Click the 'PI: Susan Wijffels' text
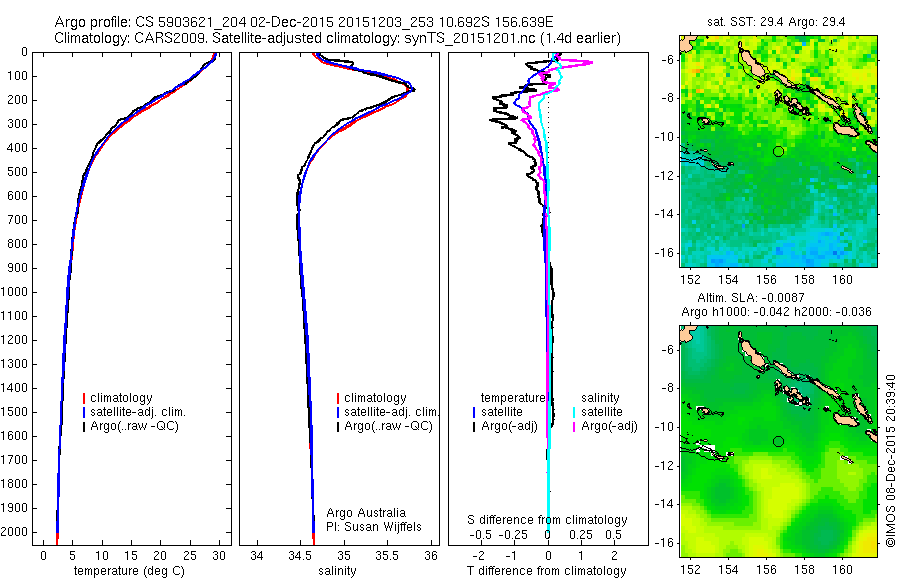The height and width of the screenshot is (580, 900). tap(374, 527)
